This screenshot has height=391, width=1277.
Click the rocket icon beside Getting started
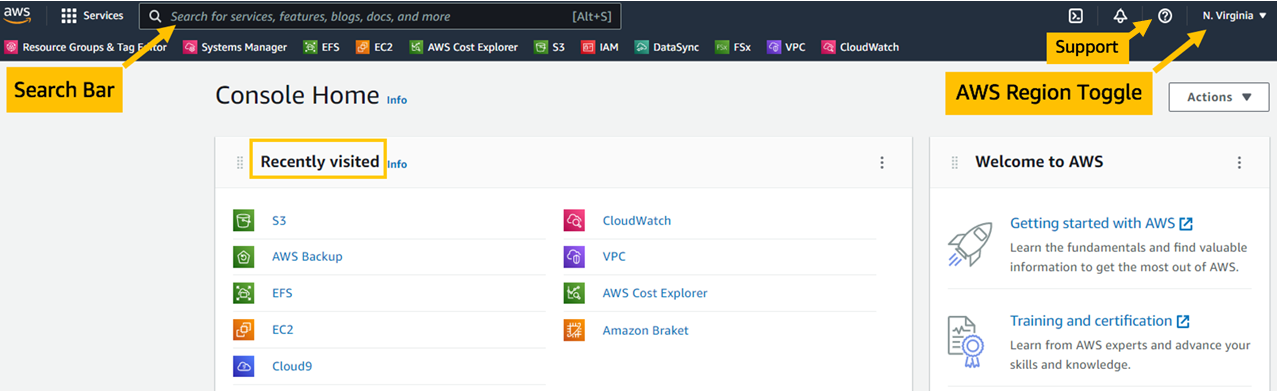tap(970, 246)
